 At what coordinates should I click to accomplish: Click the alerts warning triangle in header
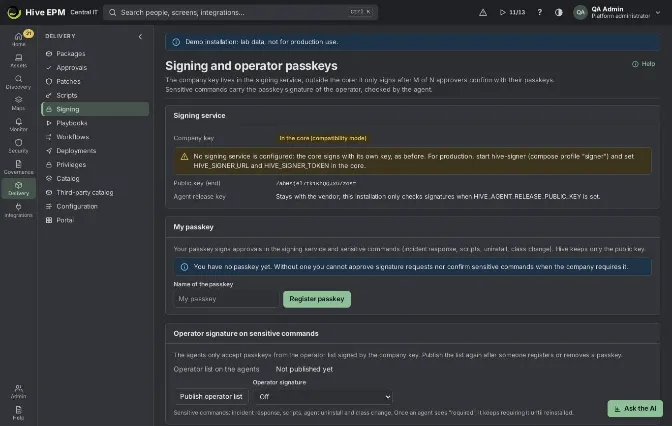(483, 12)
